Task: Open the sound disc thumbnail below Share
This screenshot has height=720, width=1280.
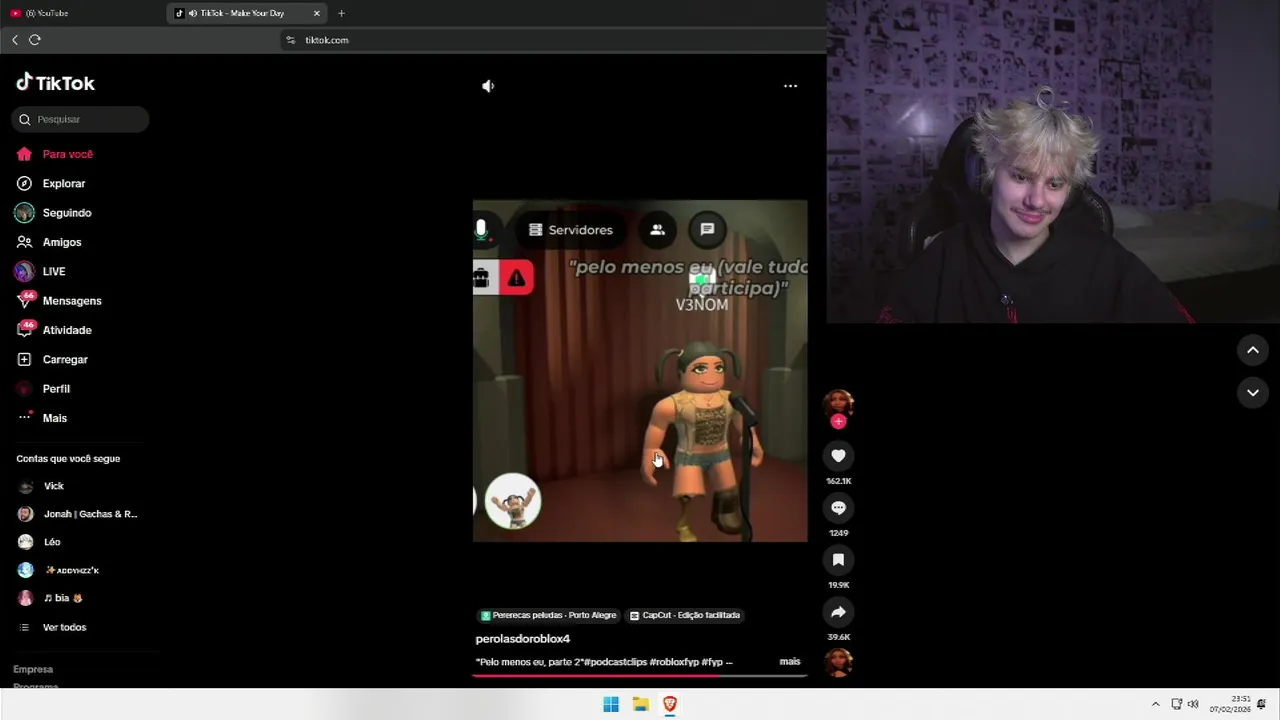Action: pyautogui.click(x=838, y=662)
